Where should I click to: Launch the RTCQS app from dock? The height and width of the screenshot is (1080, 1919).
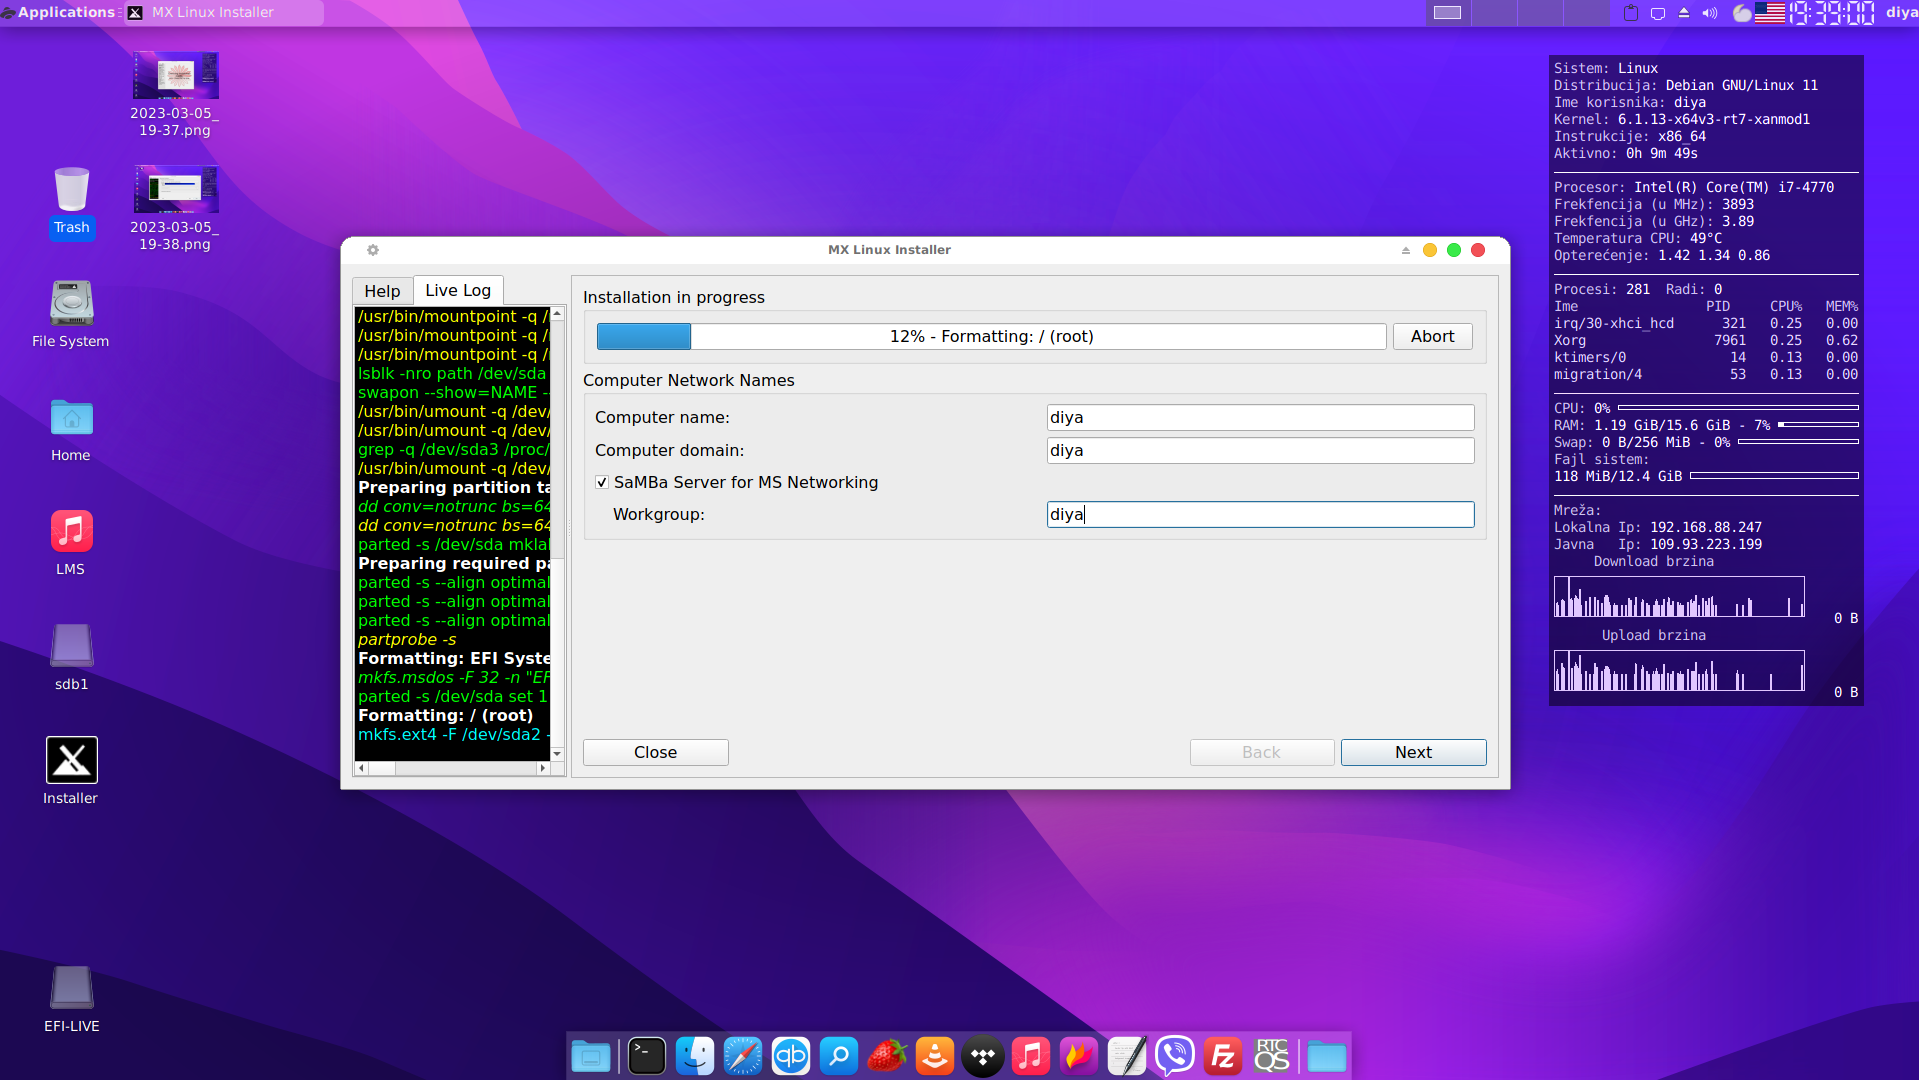tap(1271, 1056)
